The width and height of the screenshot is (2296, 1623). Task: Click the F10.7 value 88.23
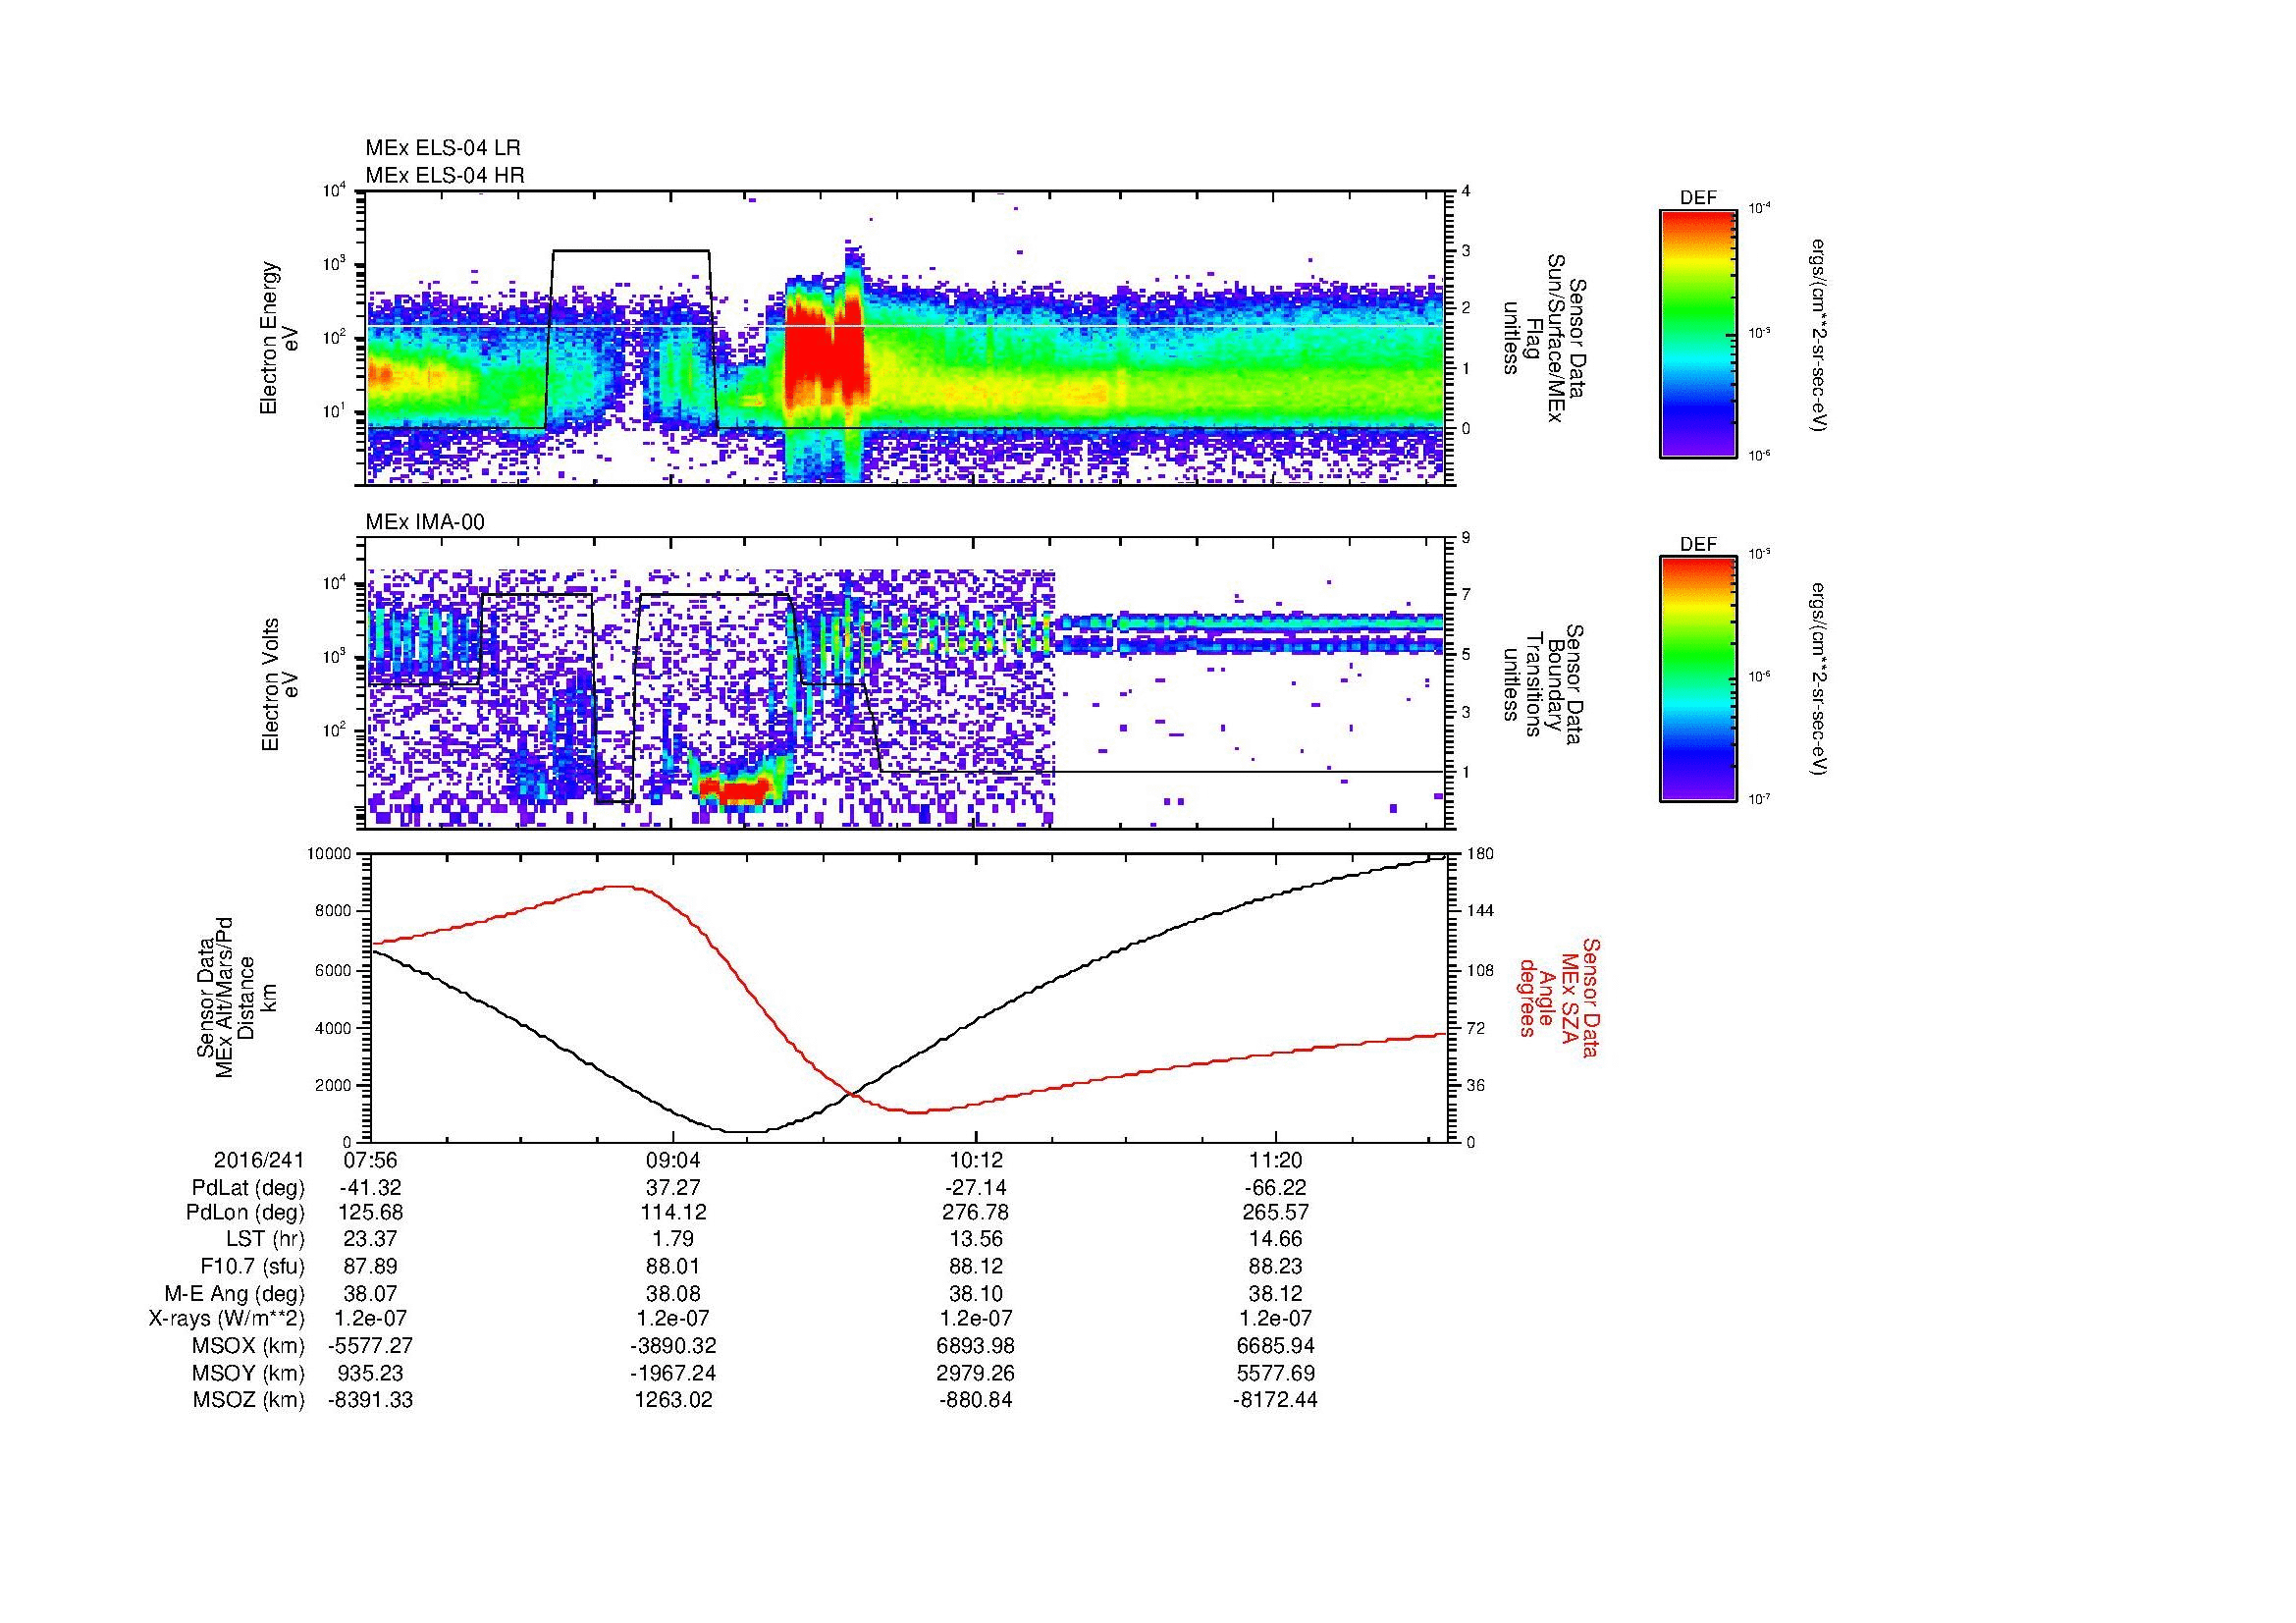tap(1277, 1267)
